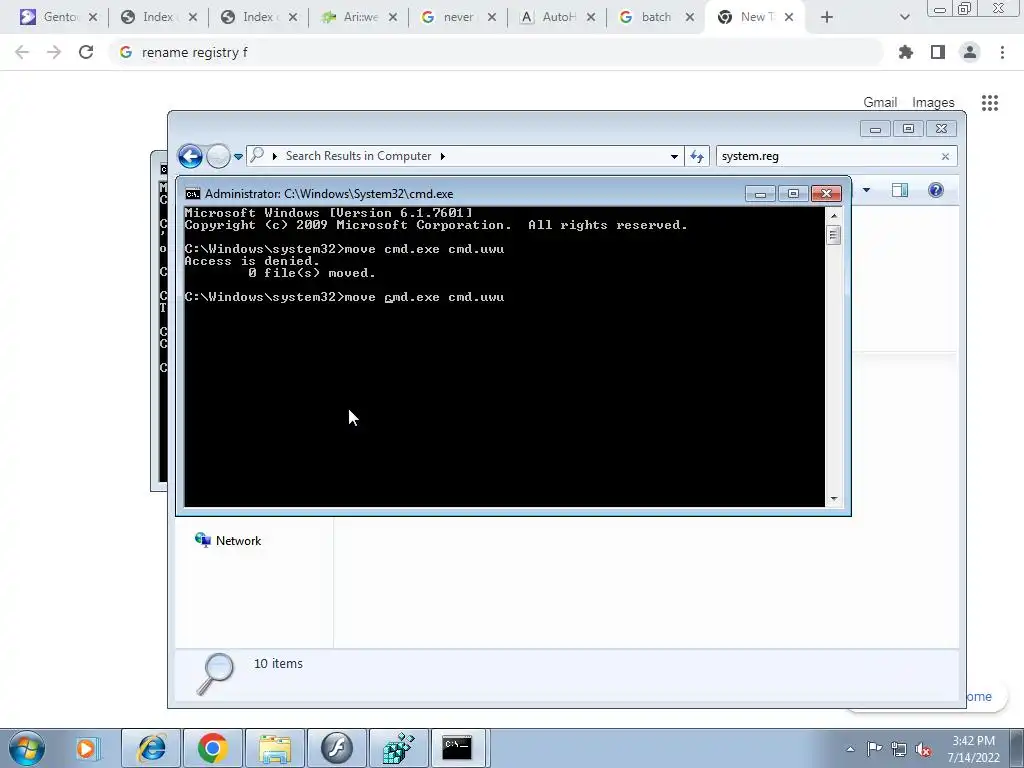The width and height of the screenshot is (1024, 768).
Task: Maximize the Explorer search window
Action: 908,129
